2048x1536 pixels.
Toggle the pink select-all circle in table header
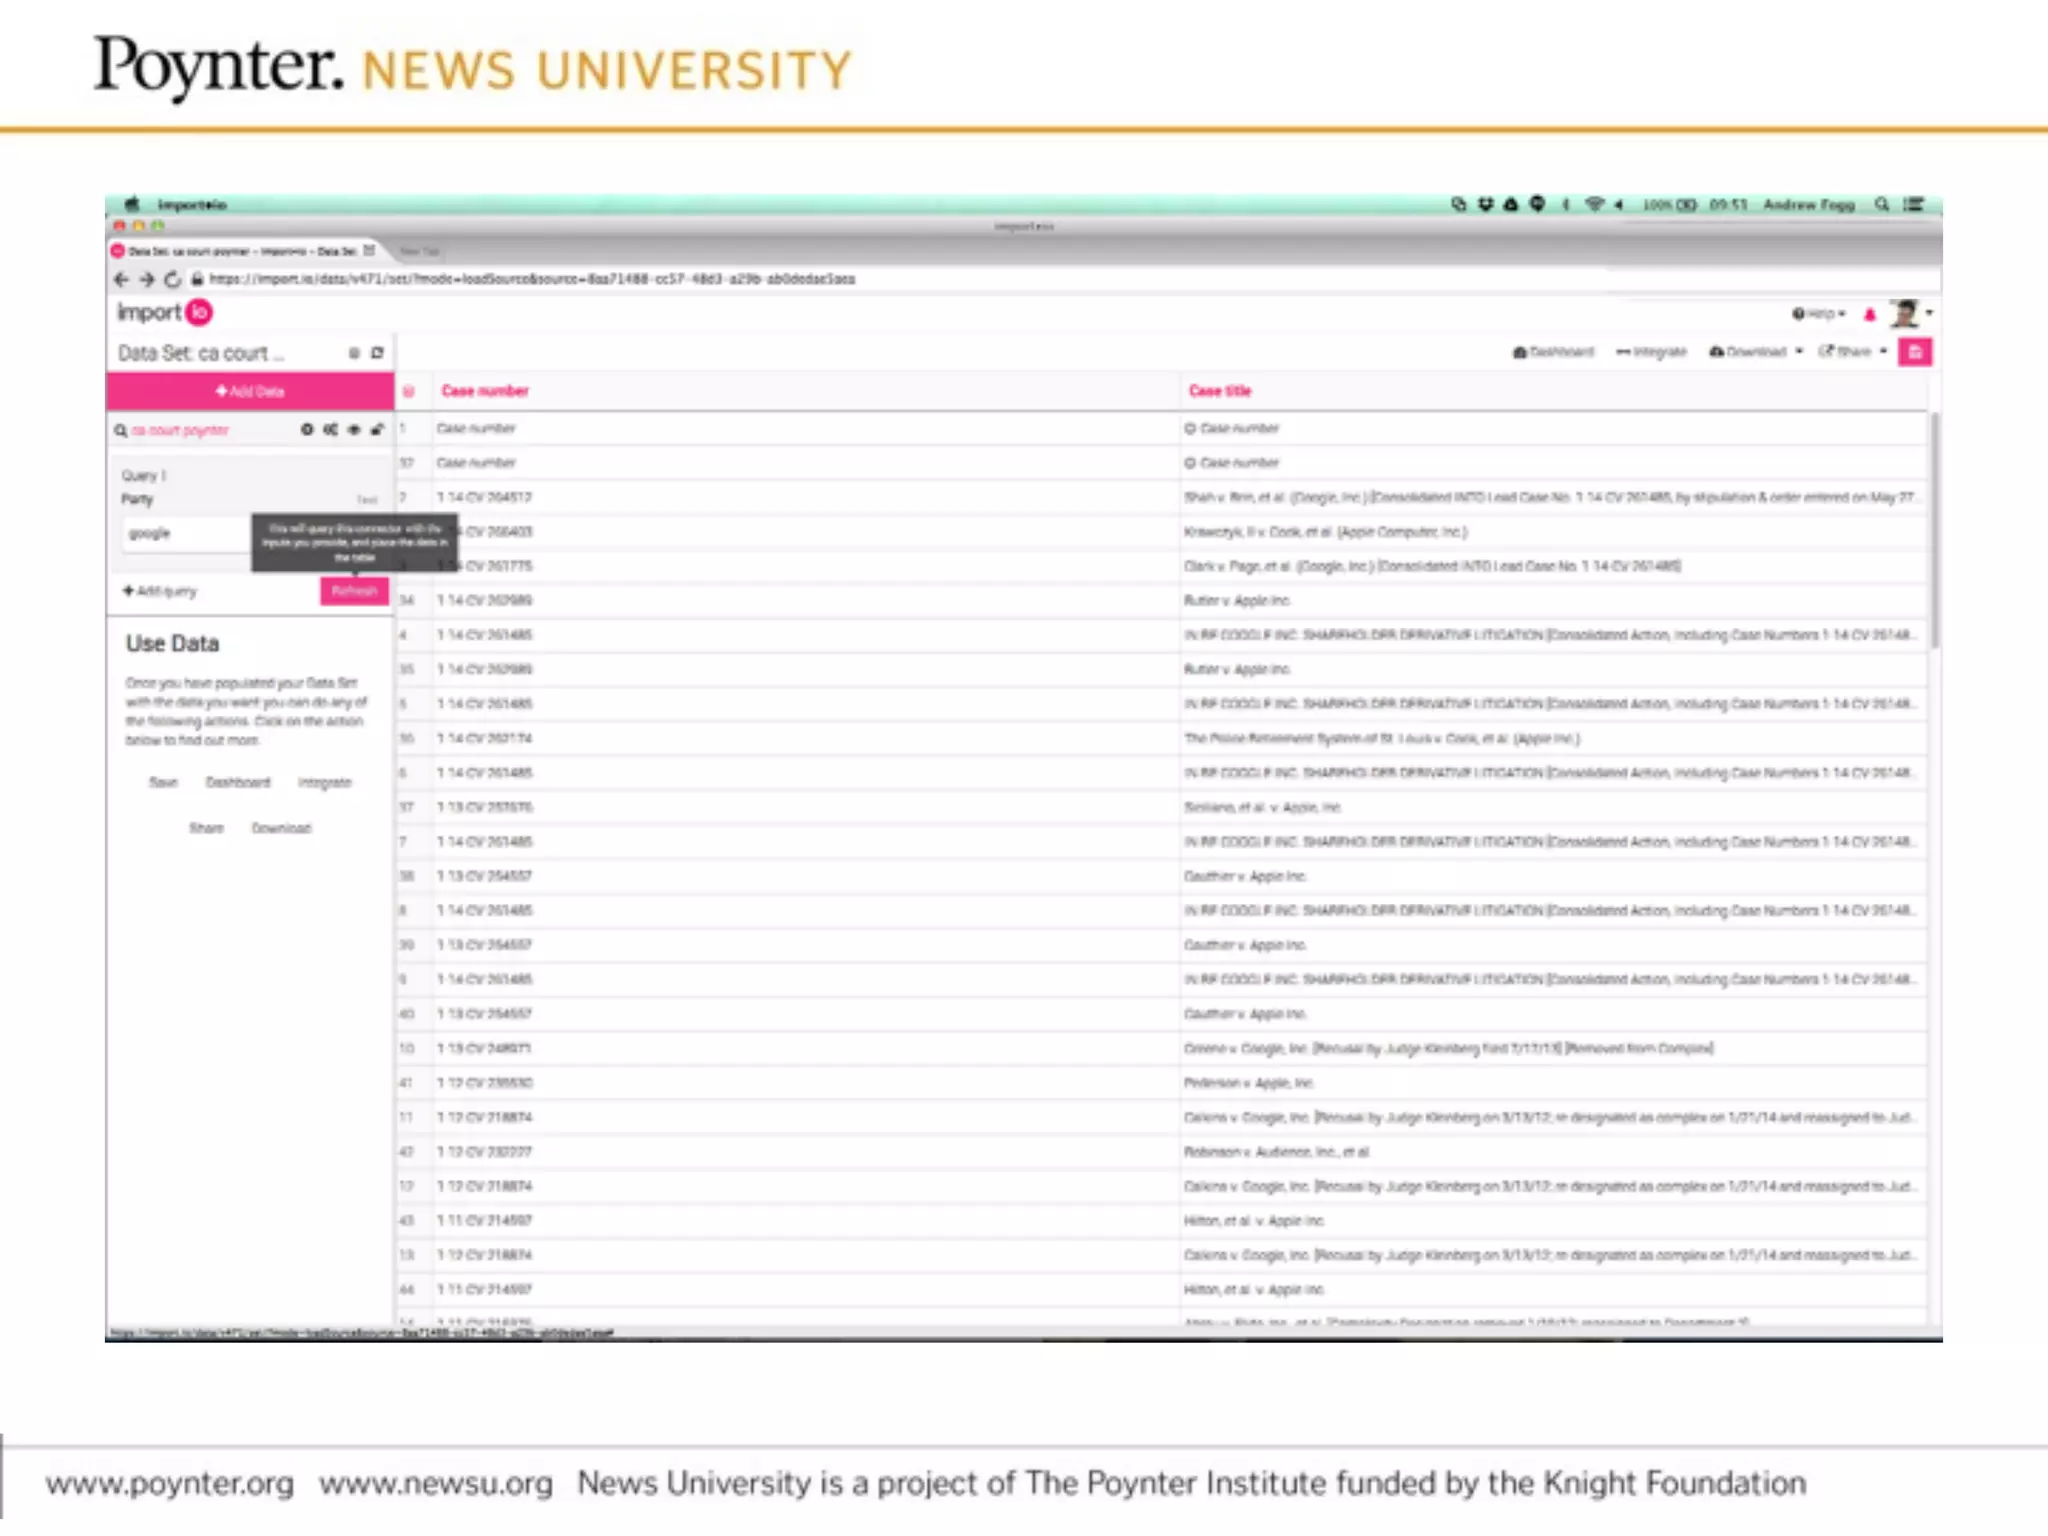click(x=408, y=391)
